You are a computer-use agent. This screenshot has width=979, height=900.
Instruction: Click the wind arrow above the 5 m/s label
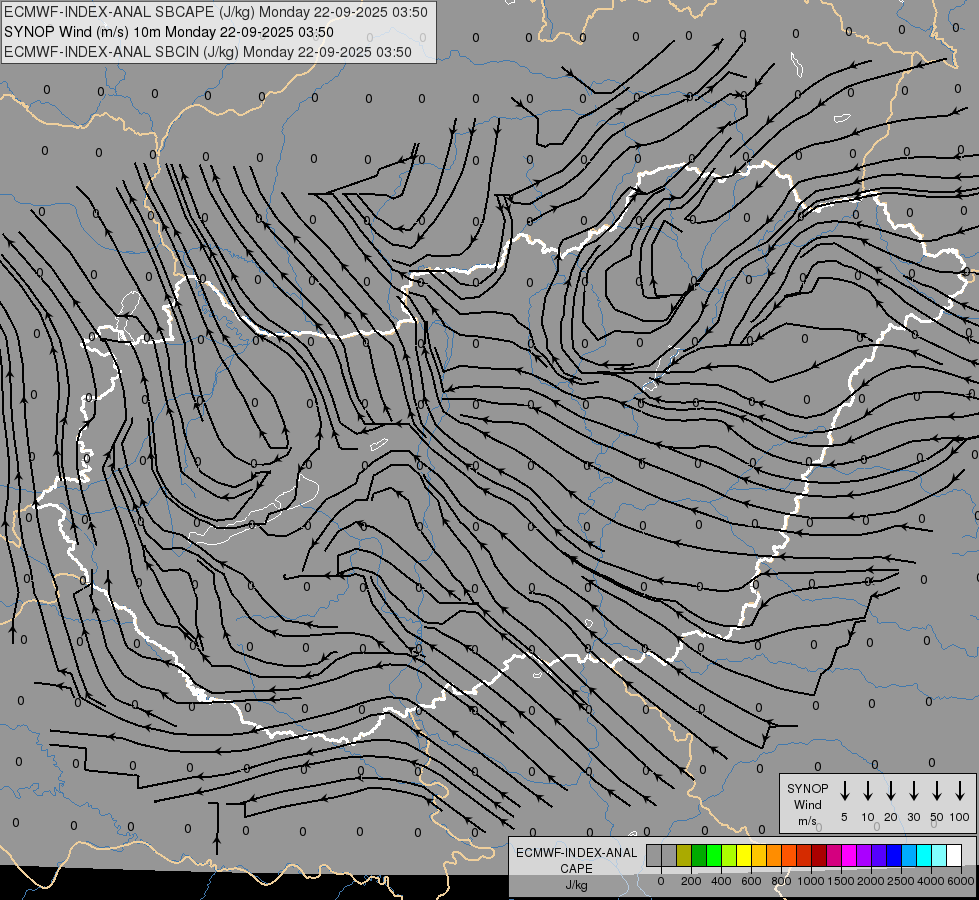tap(844, 791)
